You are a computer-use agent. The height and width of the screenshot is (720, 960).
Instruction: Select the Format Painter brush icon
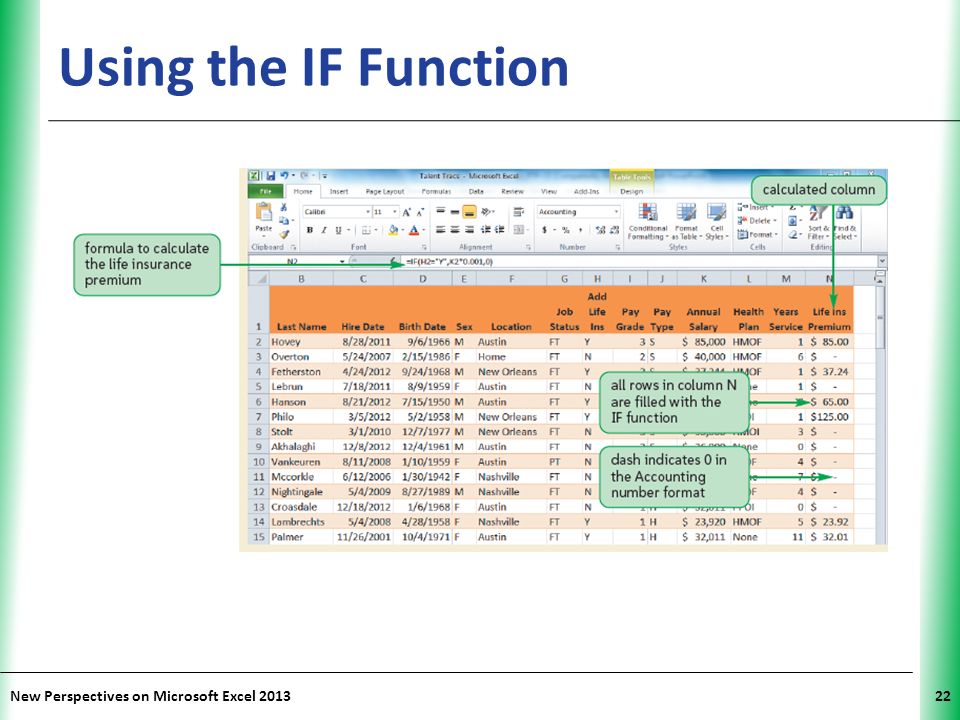[283, 234]
